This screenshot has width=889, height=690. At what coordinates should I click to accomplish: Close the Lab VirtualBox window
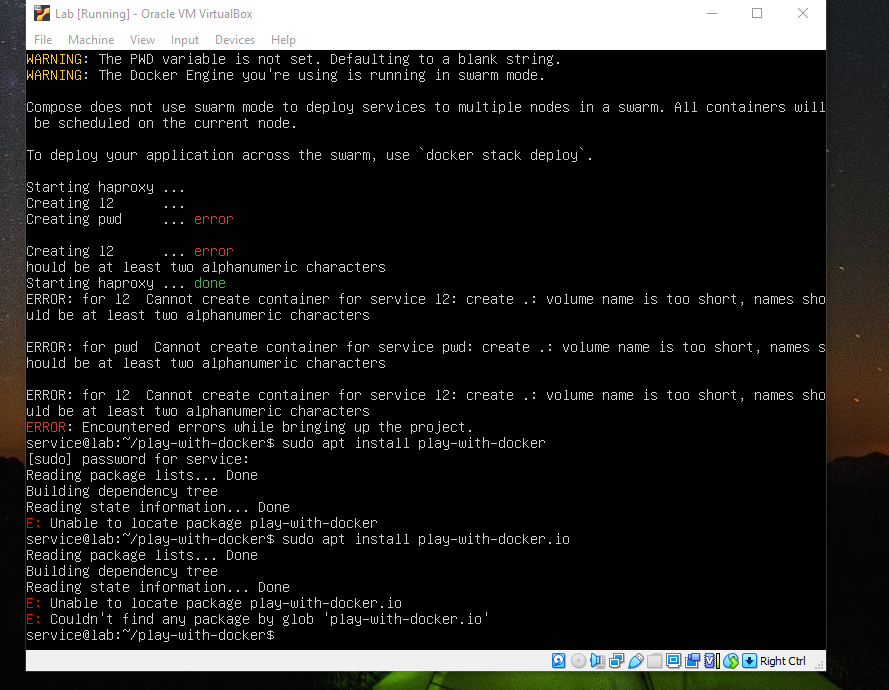tap(803, 13)
